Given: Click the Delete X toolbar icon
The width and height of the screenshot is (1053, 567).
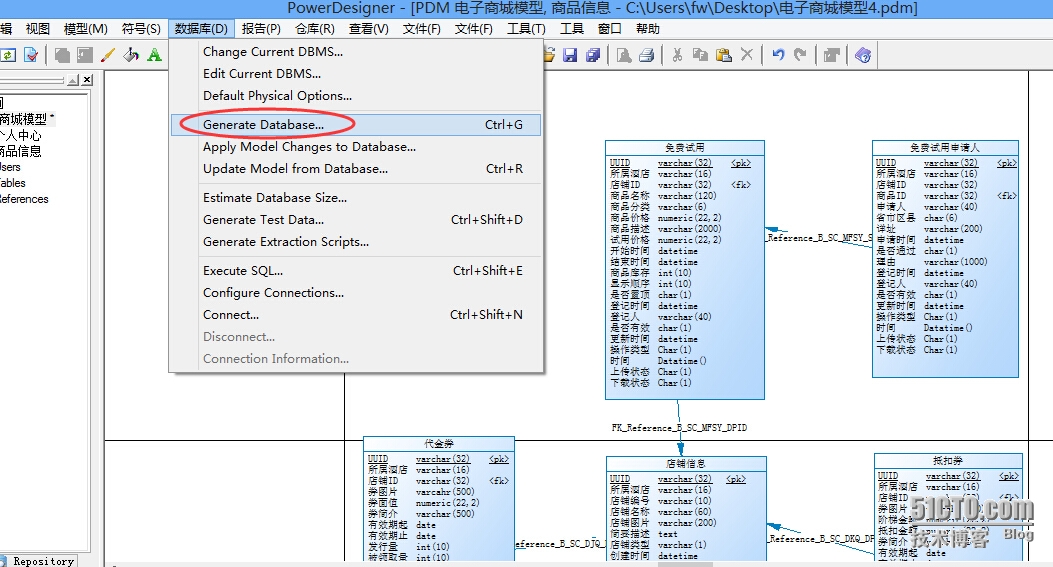Looking at the screenshot, I should click(x=747, y=55).
